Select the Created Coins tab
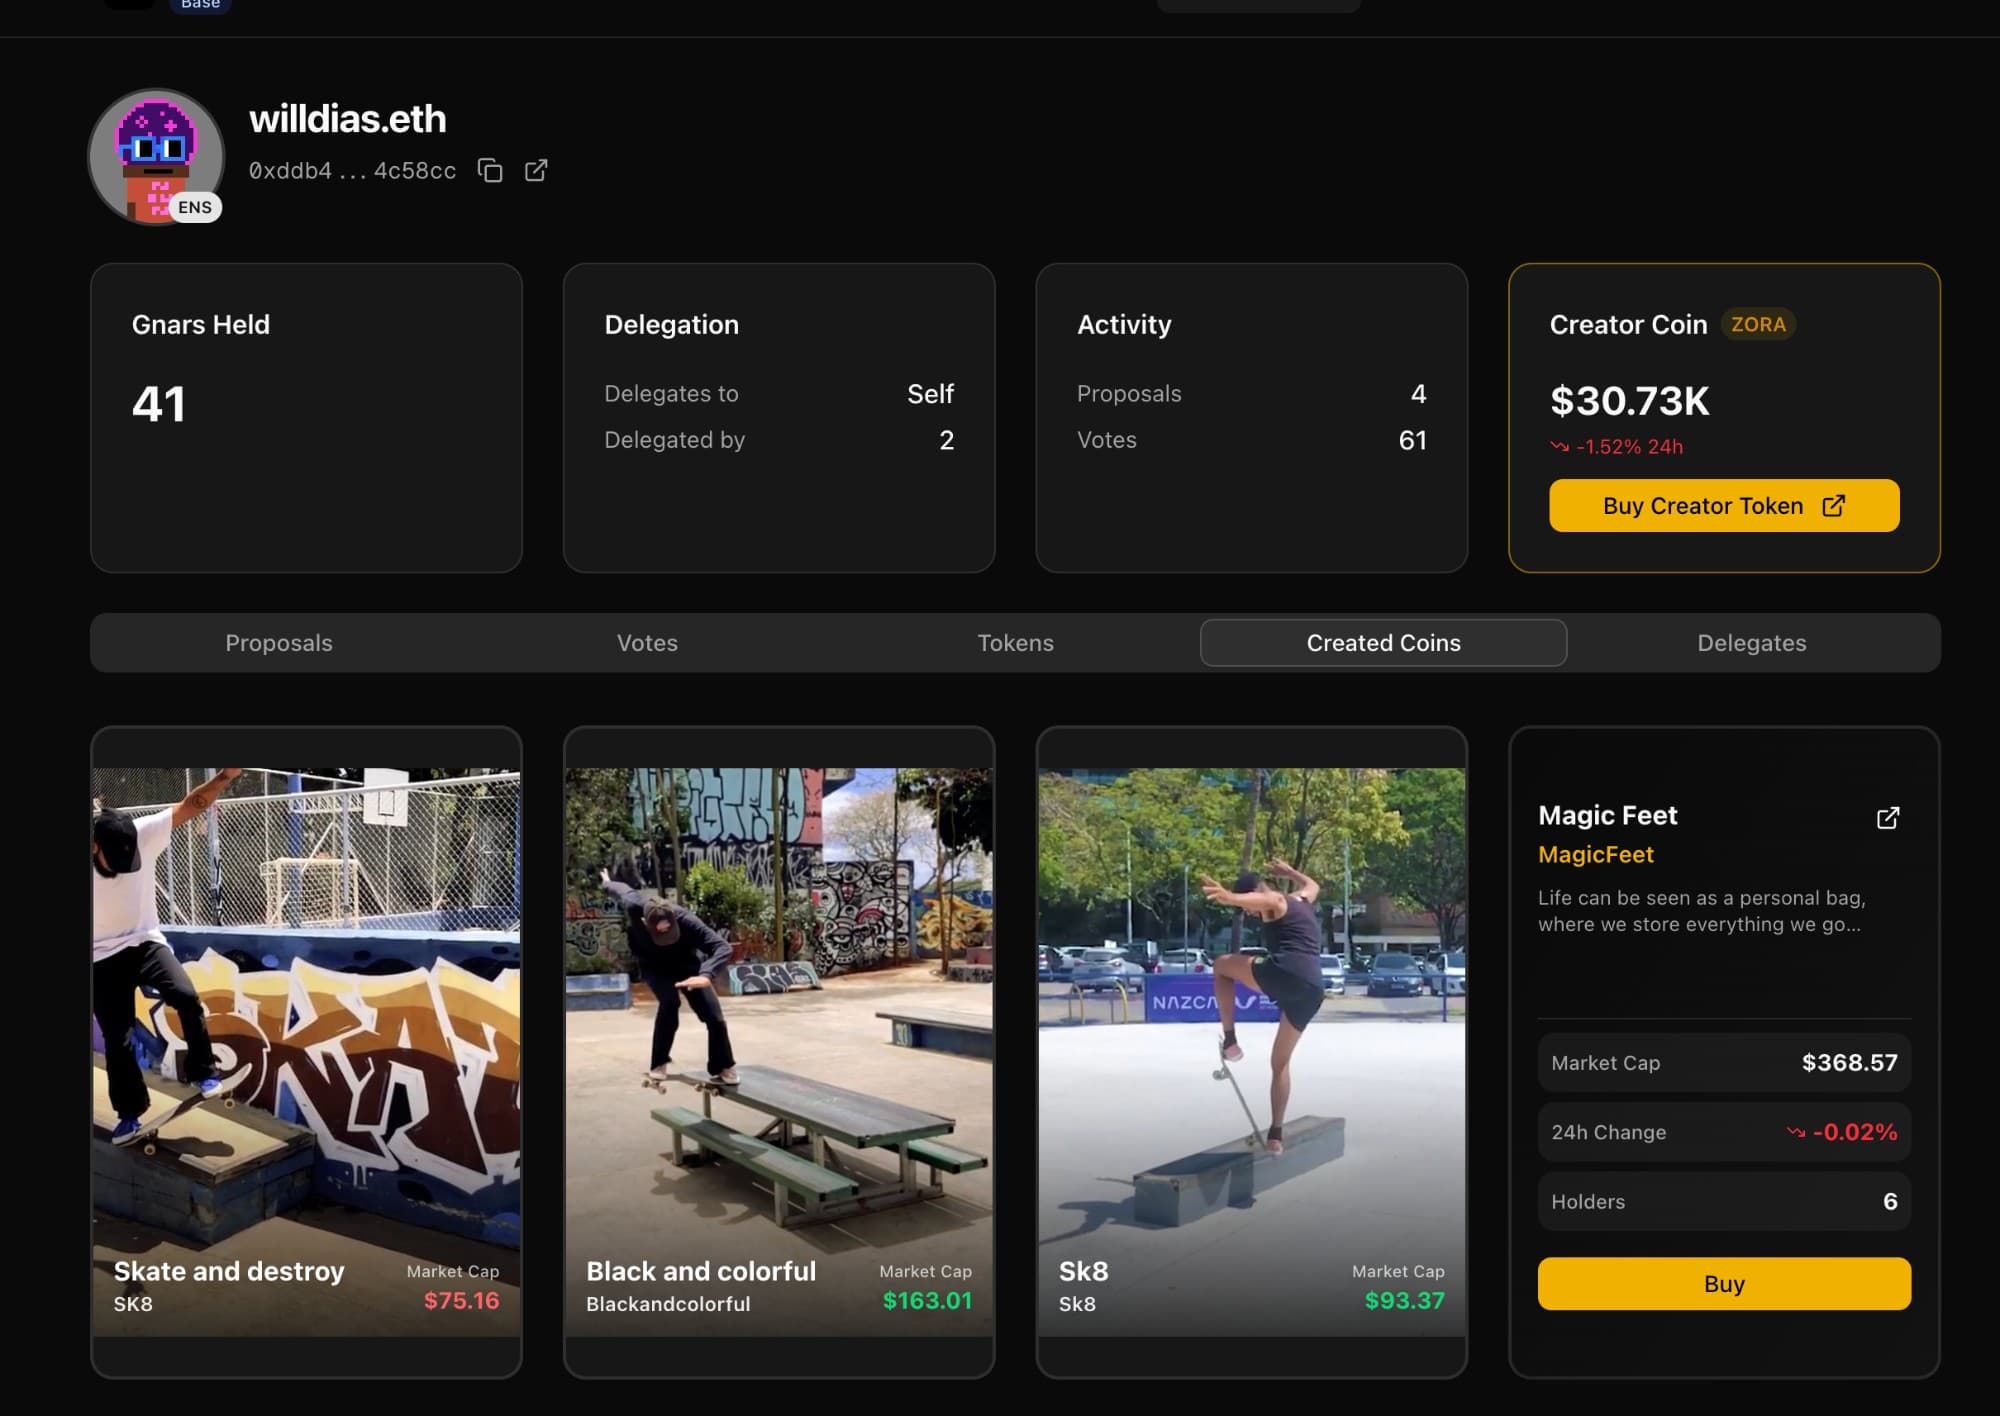 (x=1383, y=643)
